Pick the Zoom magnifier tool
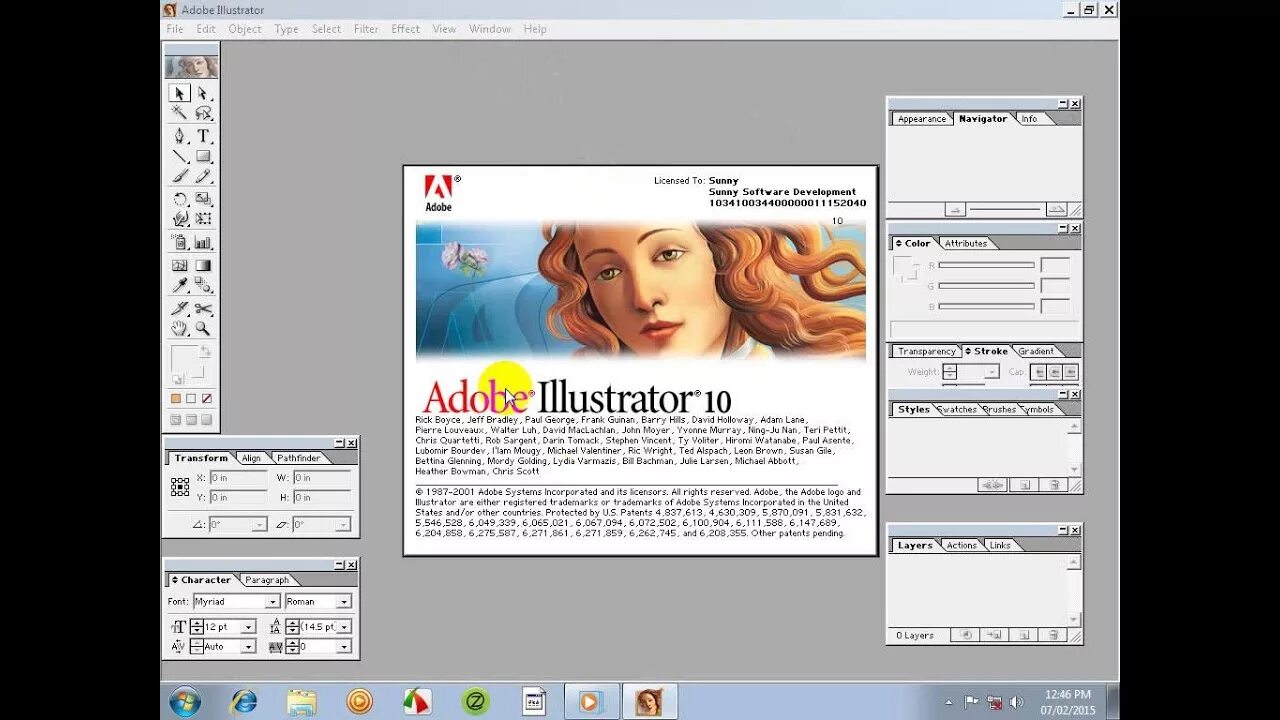Viewport: 1280px width, 720px height. point(203,329)
